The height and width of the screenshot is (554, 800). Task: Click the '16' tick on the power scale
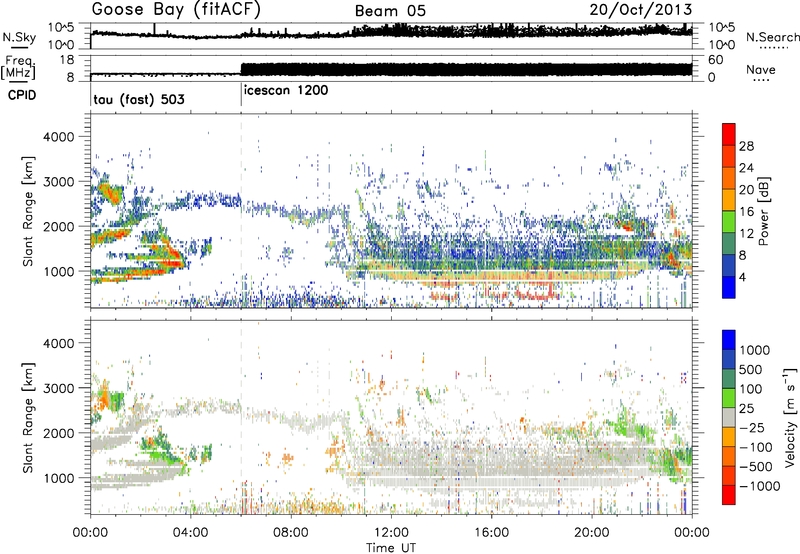pos(746,212)
